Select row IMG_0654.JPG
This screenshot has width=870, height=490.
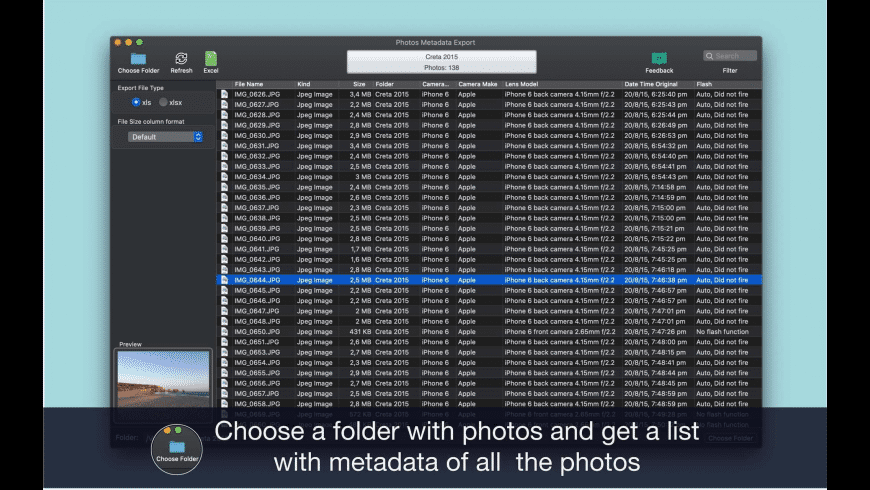pos(489,363)
